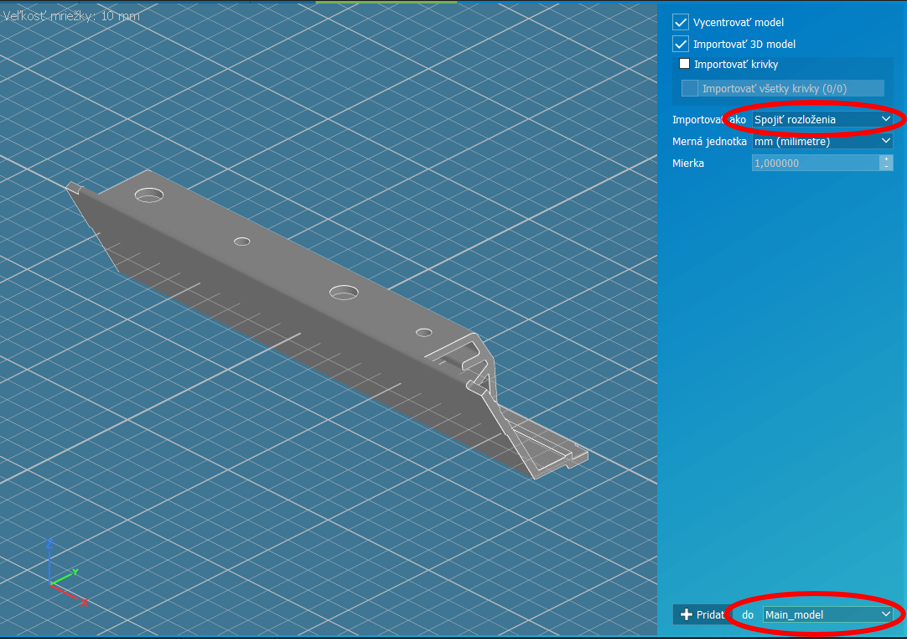Click the Mierka label
Screen dimensions: 907x639
tap(688, 163)
